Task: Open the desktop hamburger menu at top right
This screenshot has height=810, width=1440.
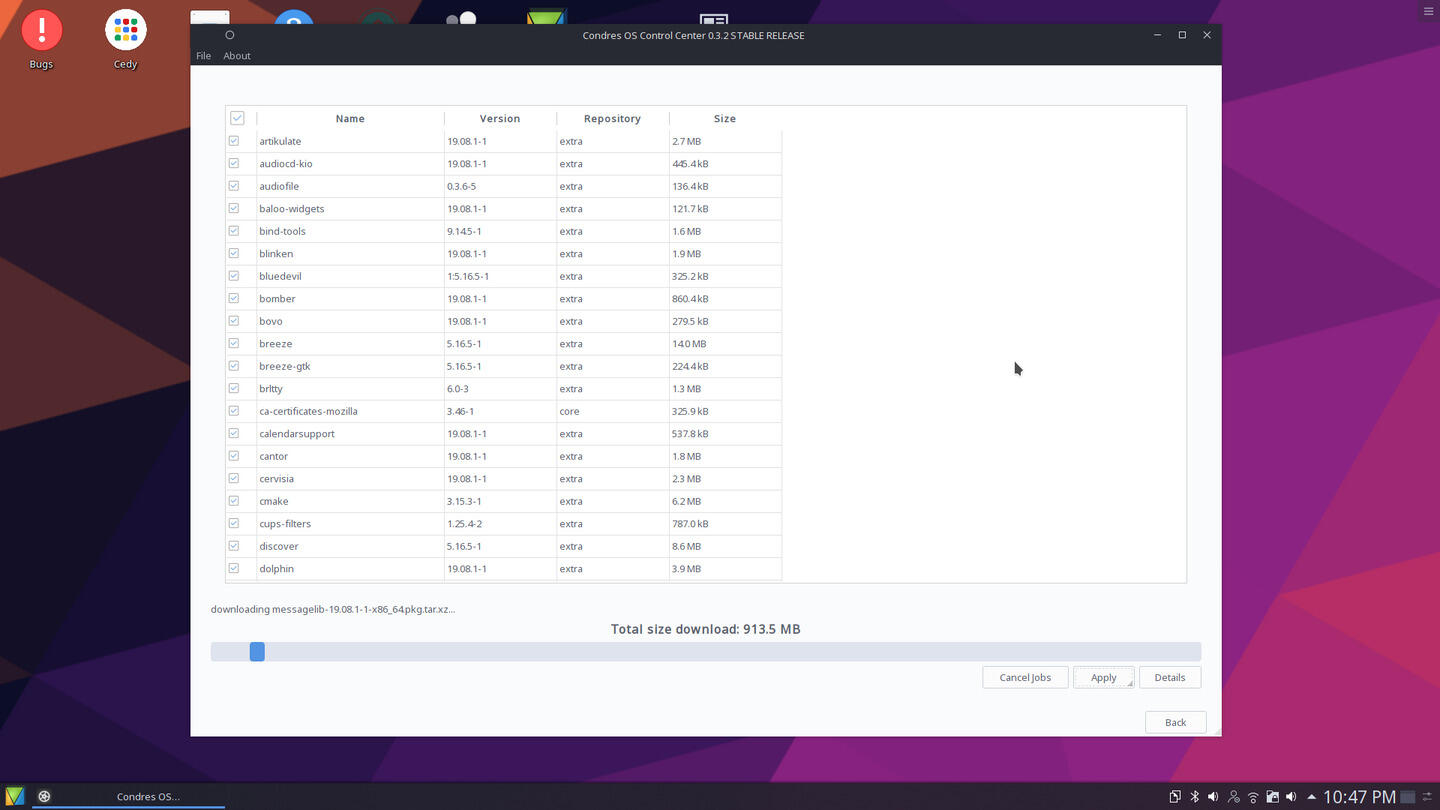Action: coord(1427,11)
